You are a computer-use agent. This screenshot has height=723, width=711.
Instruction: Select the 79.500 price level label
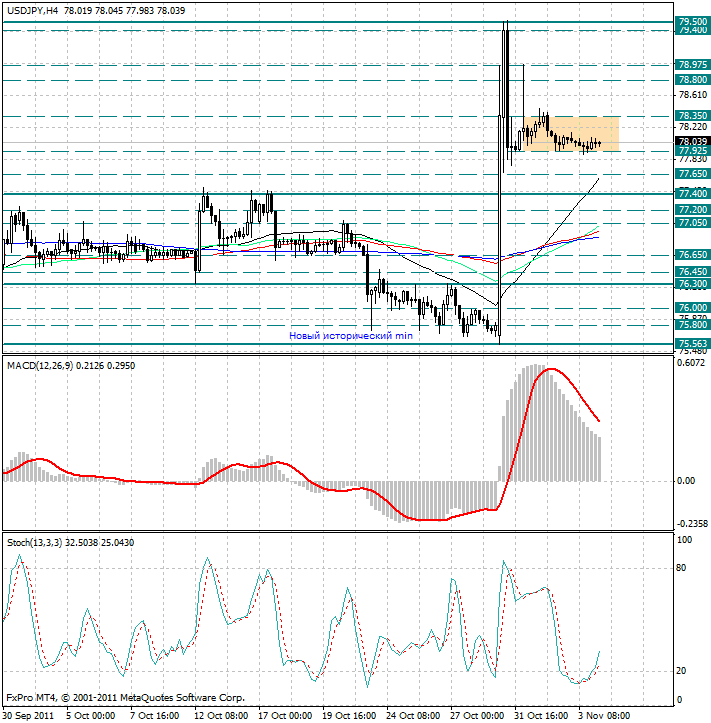(x=693, y=21)
